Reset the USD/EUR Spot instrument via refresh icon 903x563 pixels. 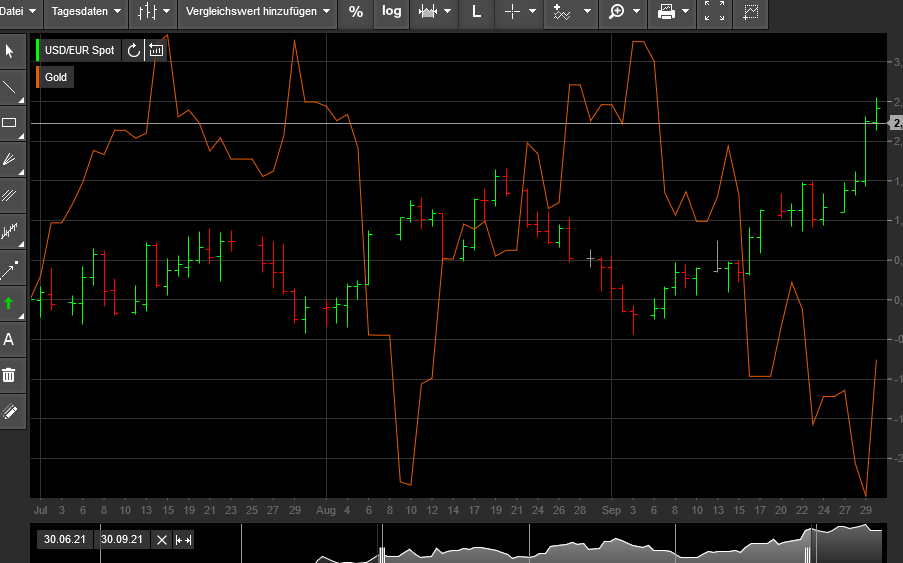134,50
